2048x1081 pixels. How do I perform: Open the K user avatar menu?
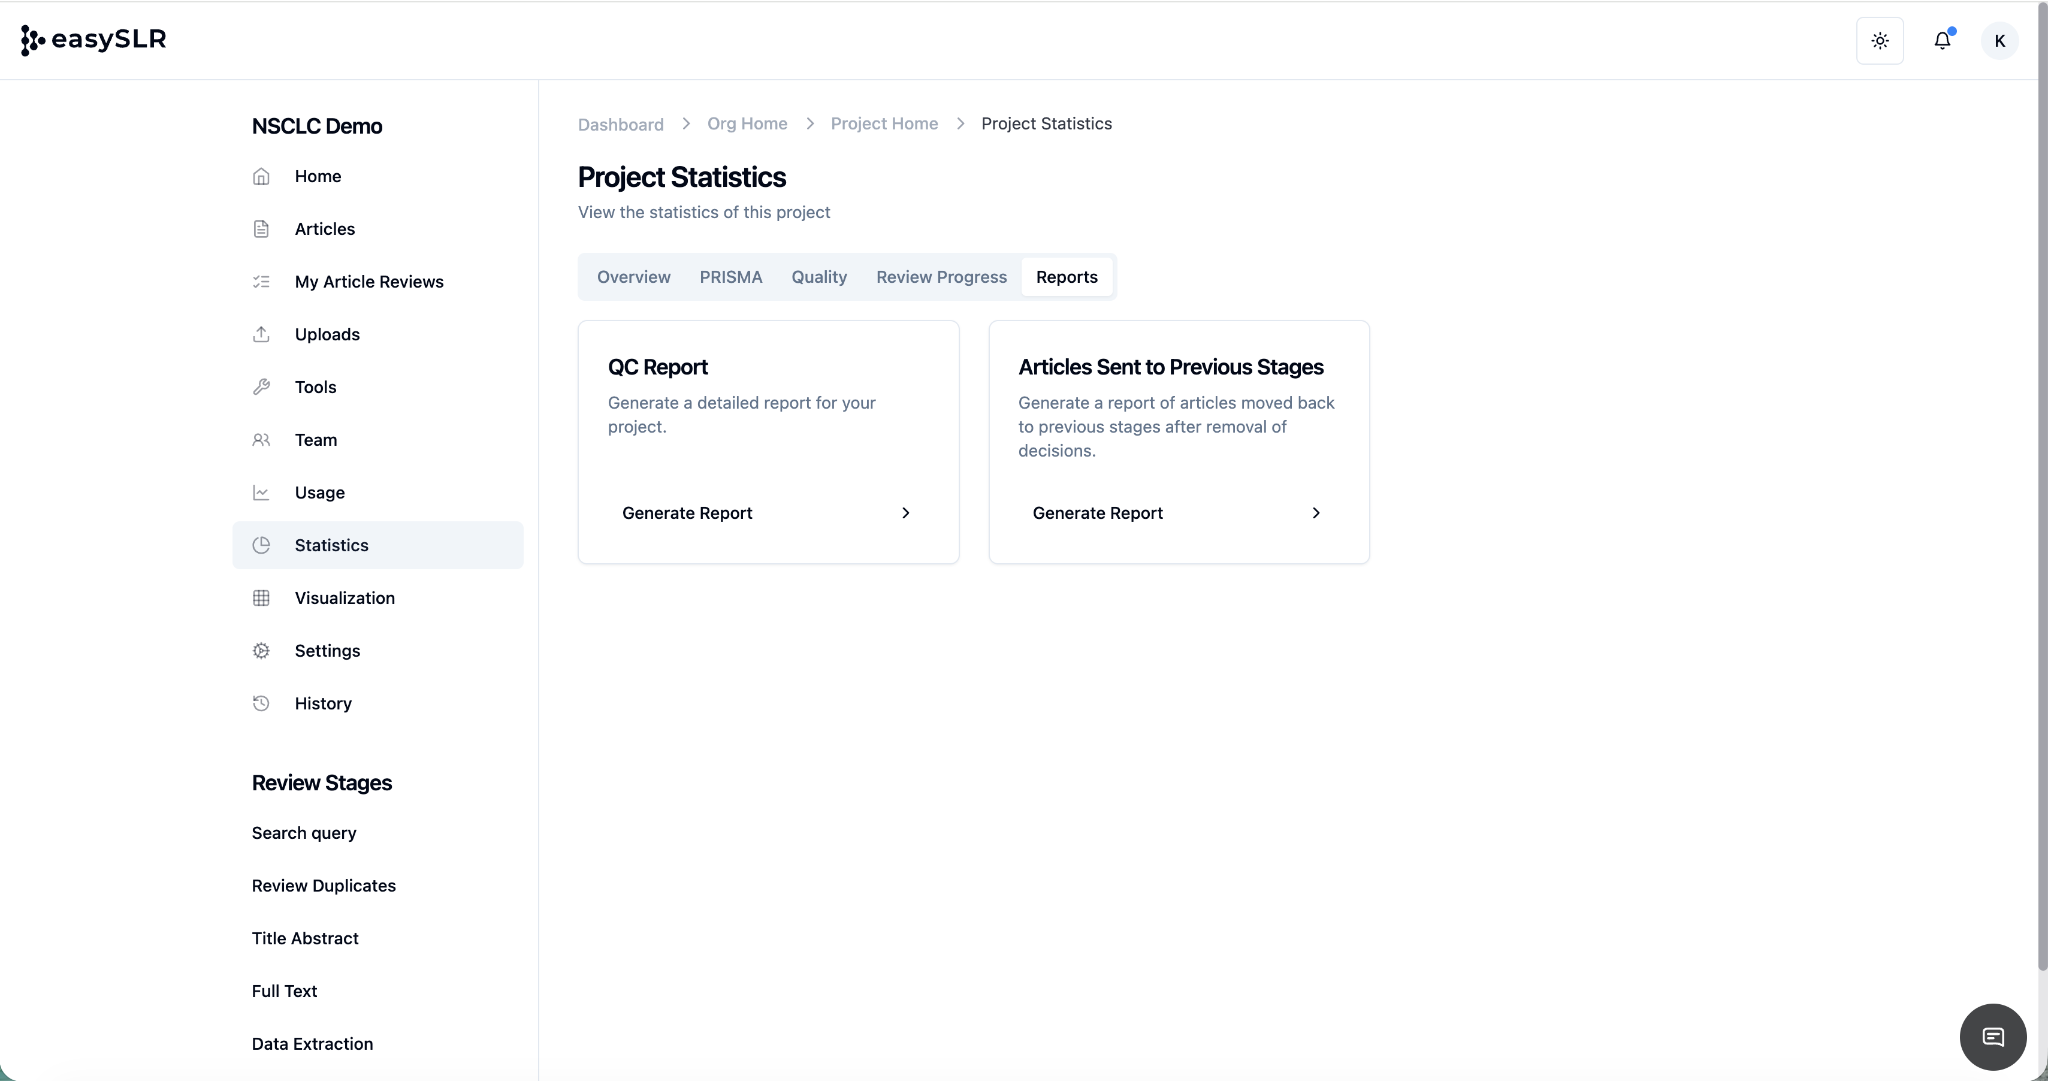(1999, 41)
